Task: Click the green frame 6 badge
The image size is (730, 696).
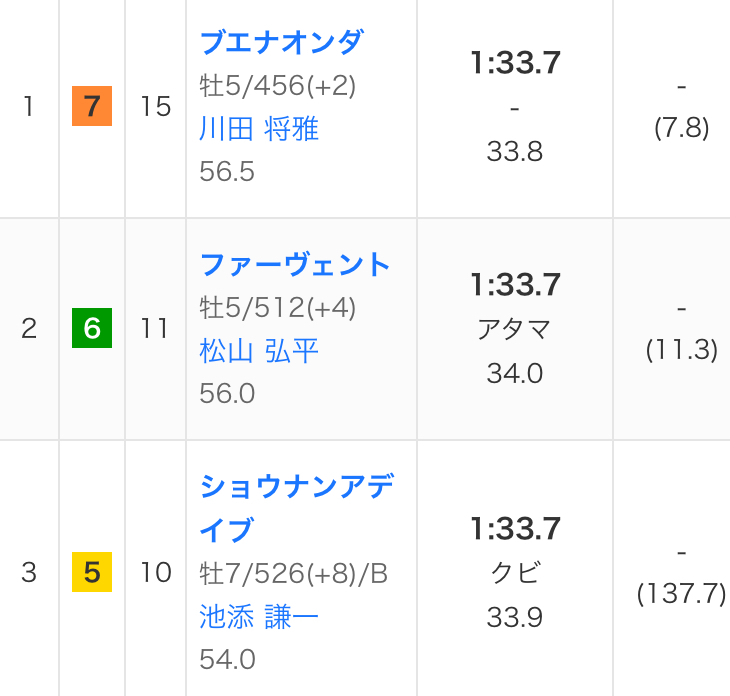Action: [x=92, y=329]
